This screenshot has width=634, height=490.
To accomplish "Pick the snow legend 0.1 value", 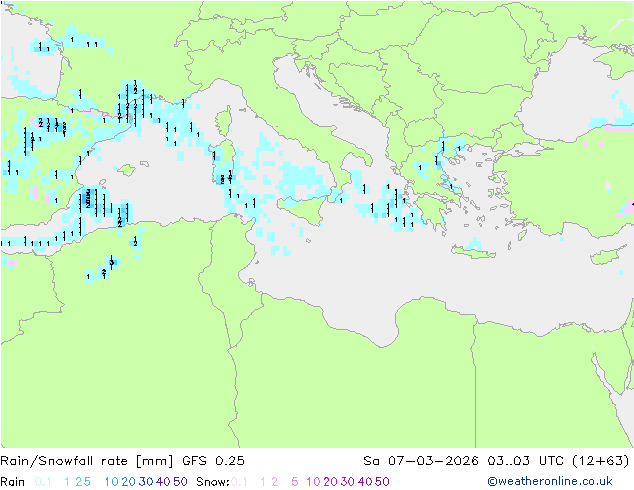I will (239, 482).
